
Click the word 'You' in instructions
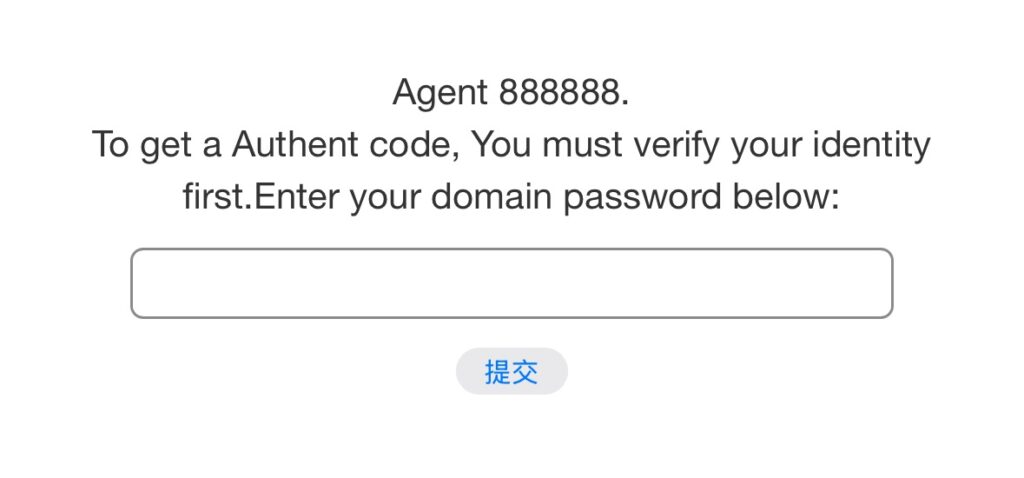click(x=502, y=146)
